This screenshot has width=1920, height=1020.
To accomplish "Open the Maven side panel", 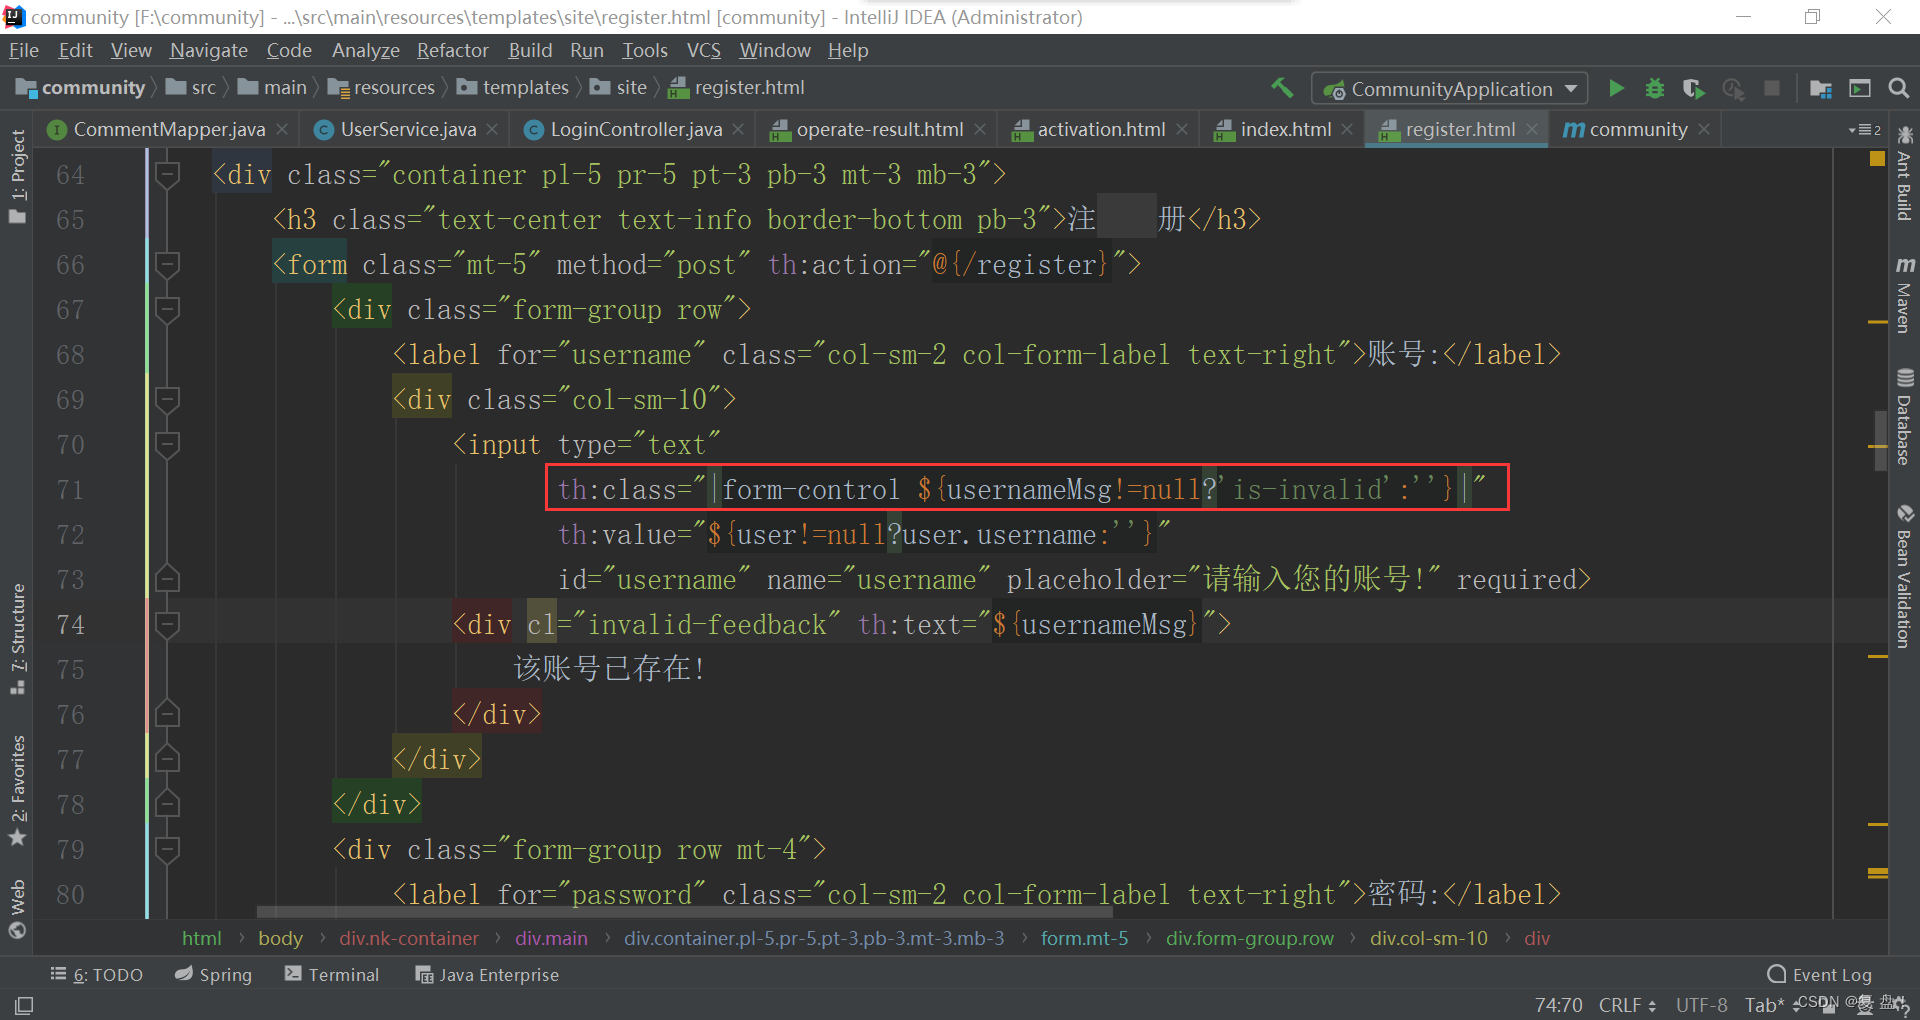I will 1904,294.
